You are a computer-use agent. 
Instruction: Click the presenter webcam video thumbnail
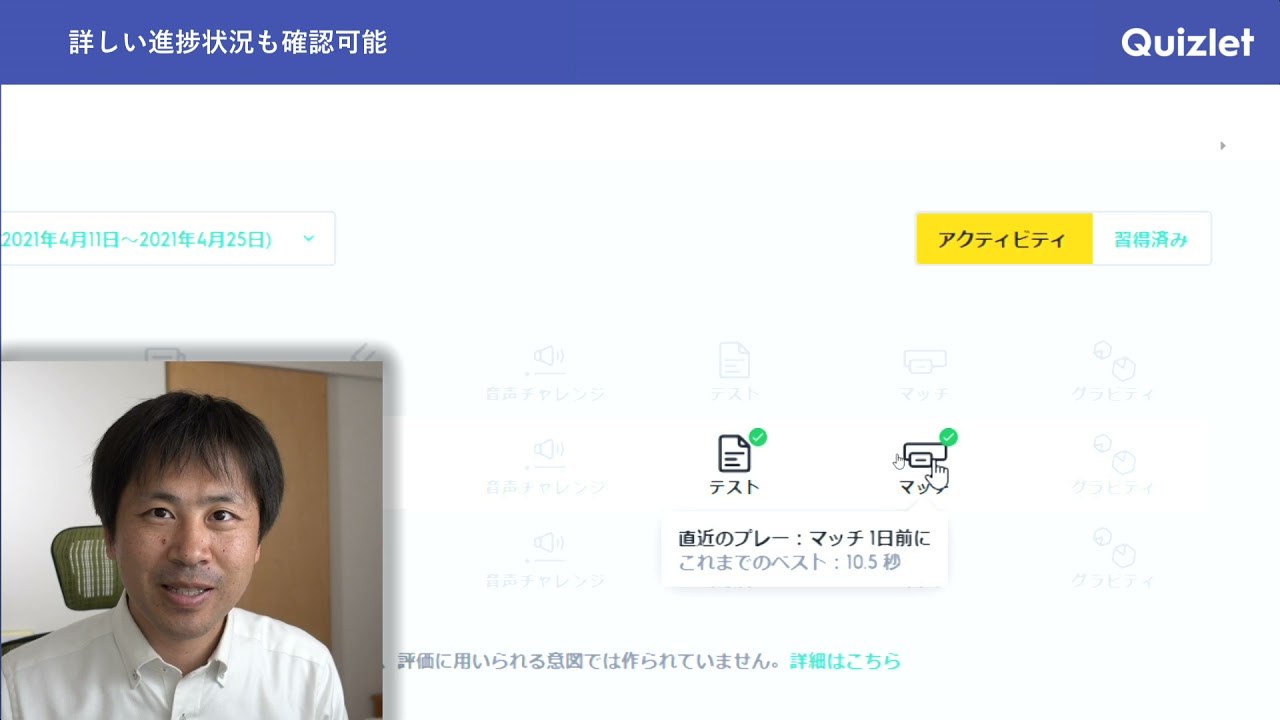[191, 540]
